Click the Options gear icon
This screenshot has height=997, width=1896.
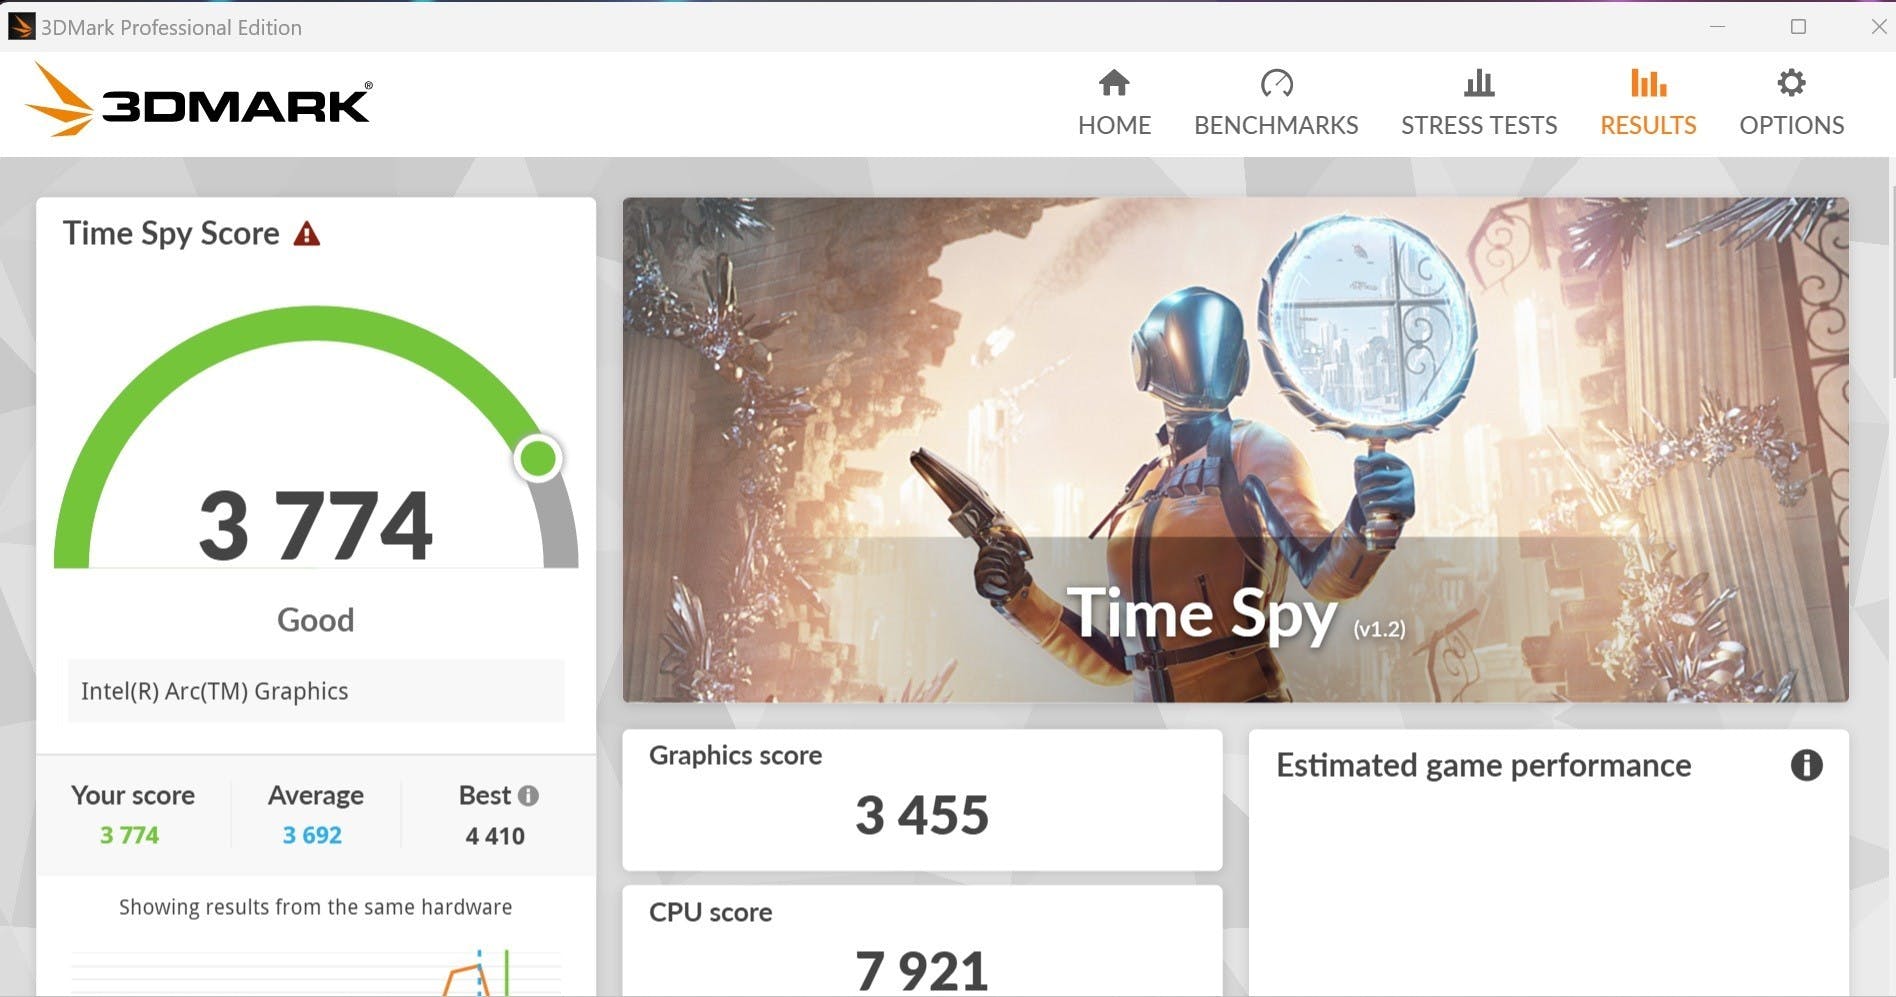click(1791, 83)
